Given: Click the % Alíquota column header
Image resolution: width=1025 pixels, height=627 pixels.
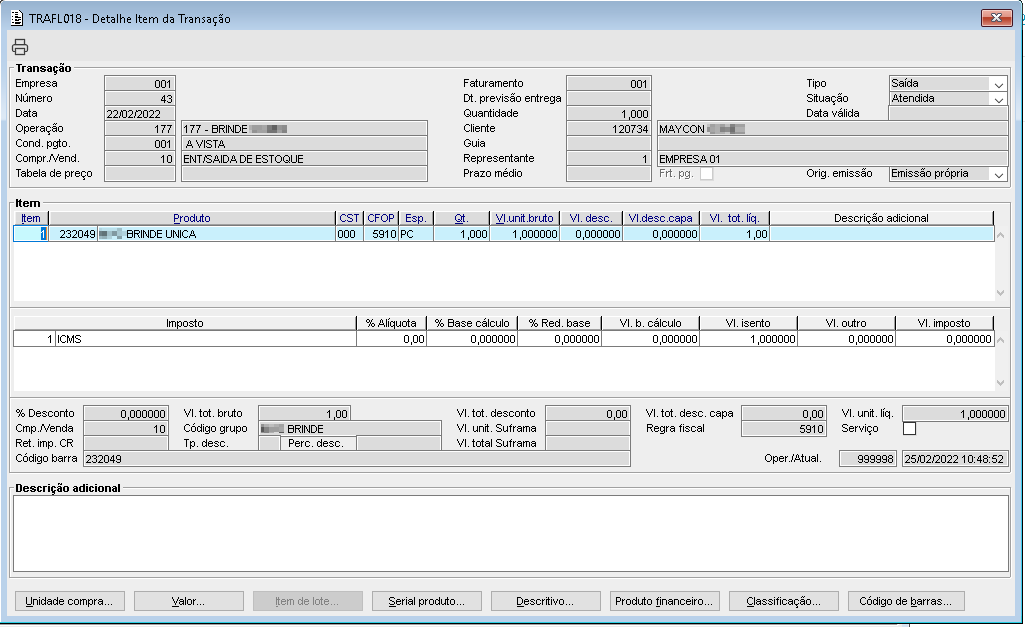Looking at the screenshot, I should 392,323.
